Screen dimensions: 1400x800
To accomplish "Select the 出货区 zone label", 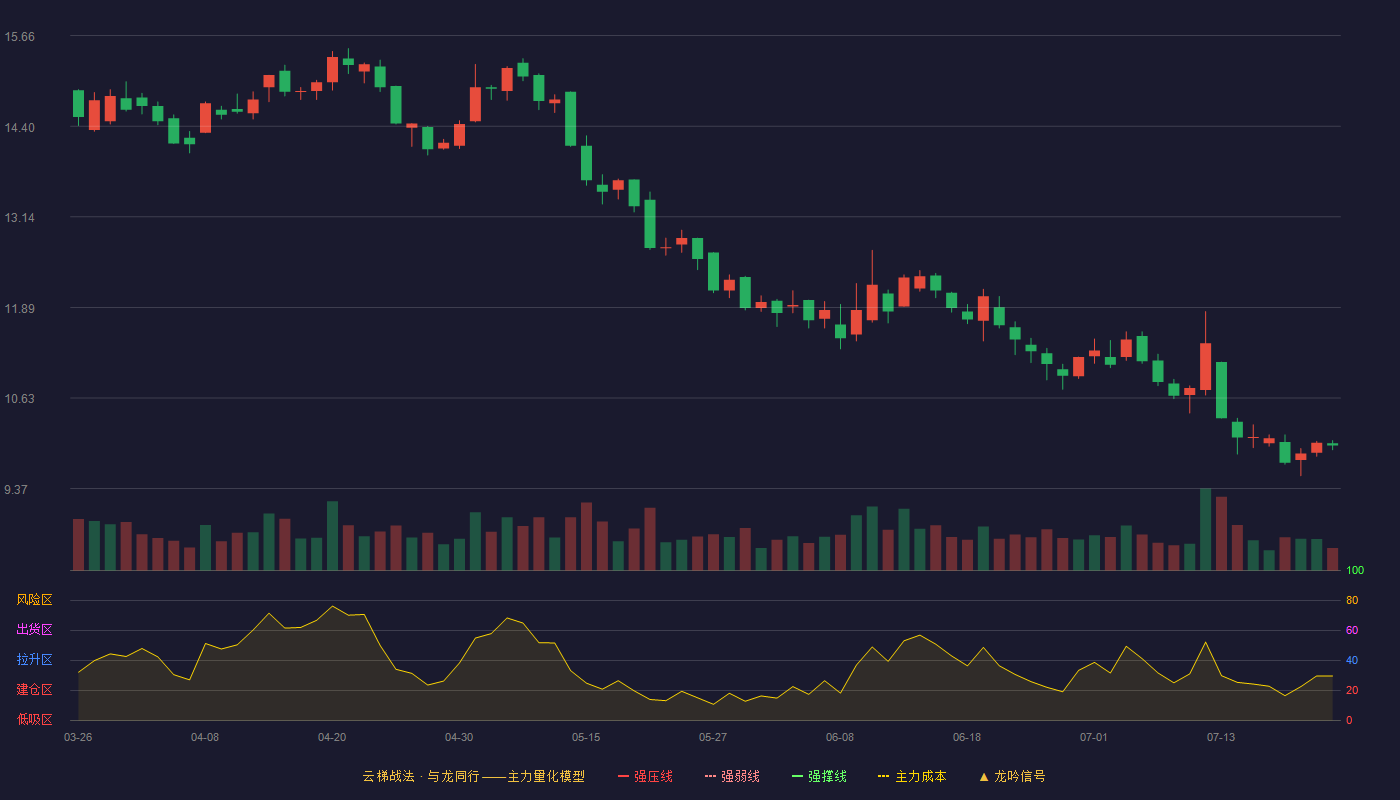I will [34, 630].
